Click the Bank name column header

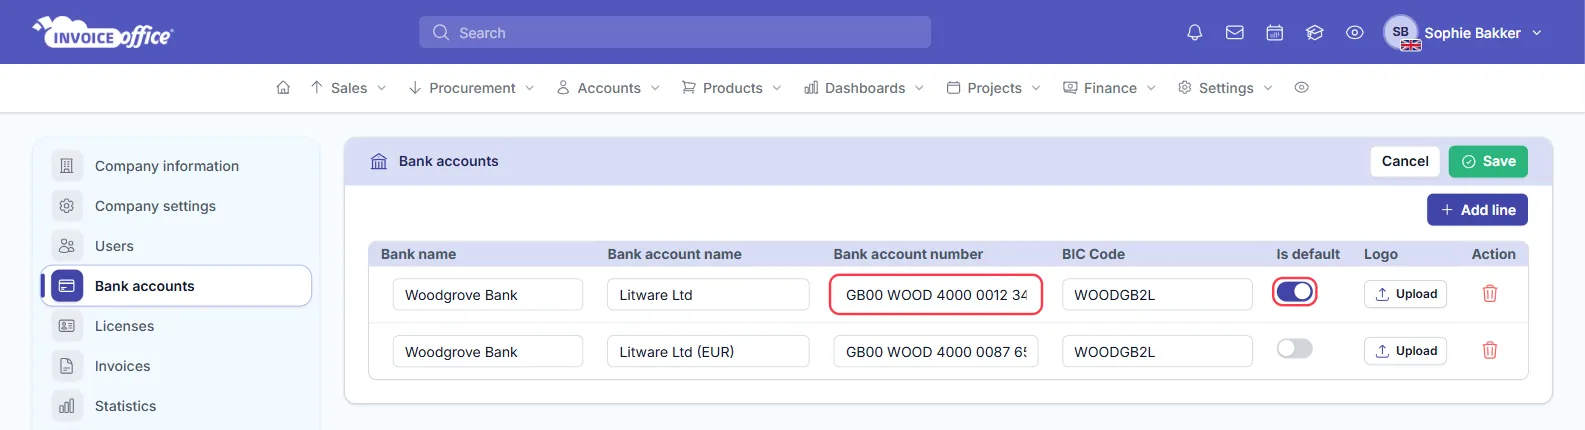click(418, 254)
